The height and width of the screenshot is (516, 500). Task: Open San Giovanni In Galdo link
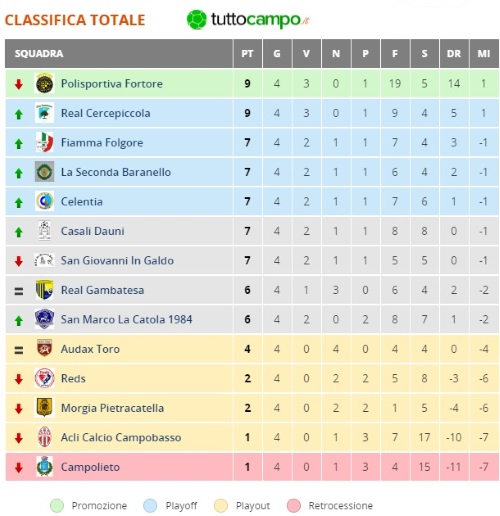117,260
